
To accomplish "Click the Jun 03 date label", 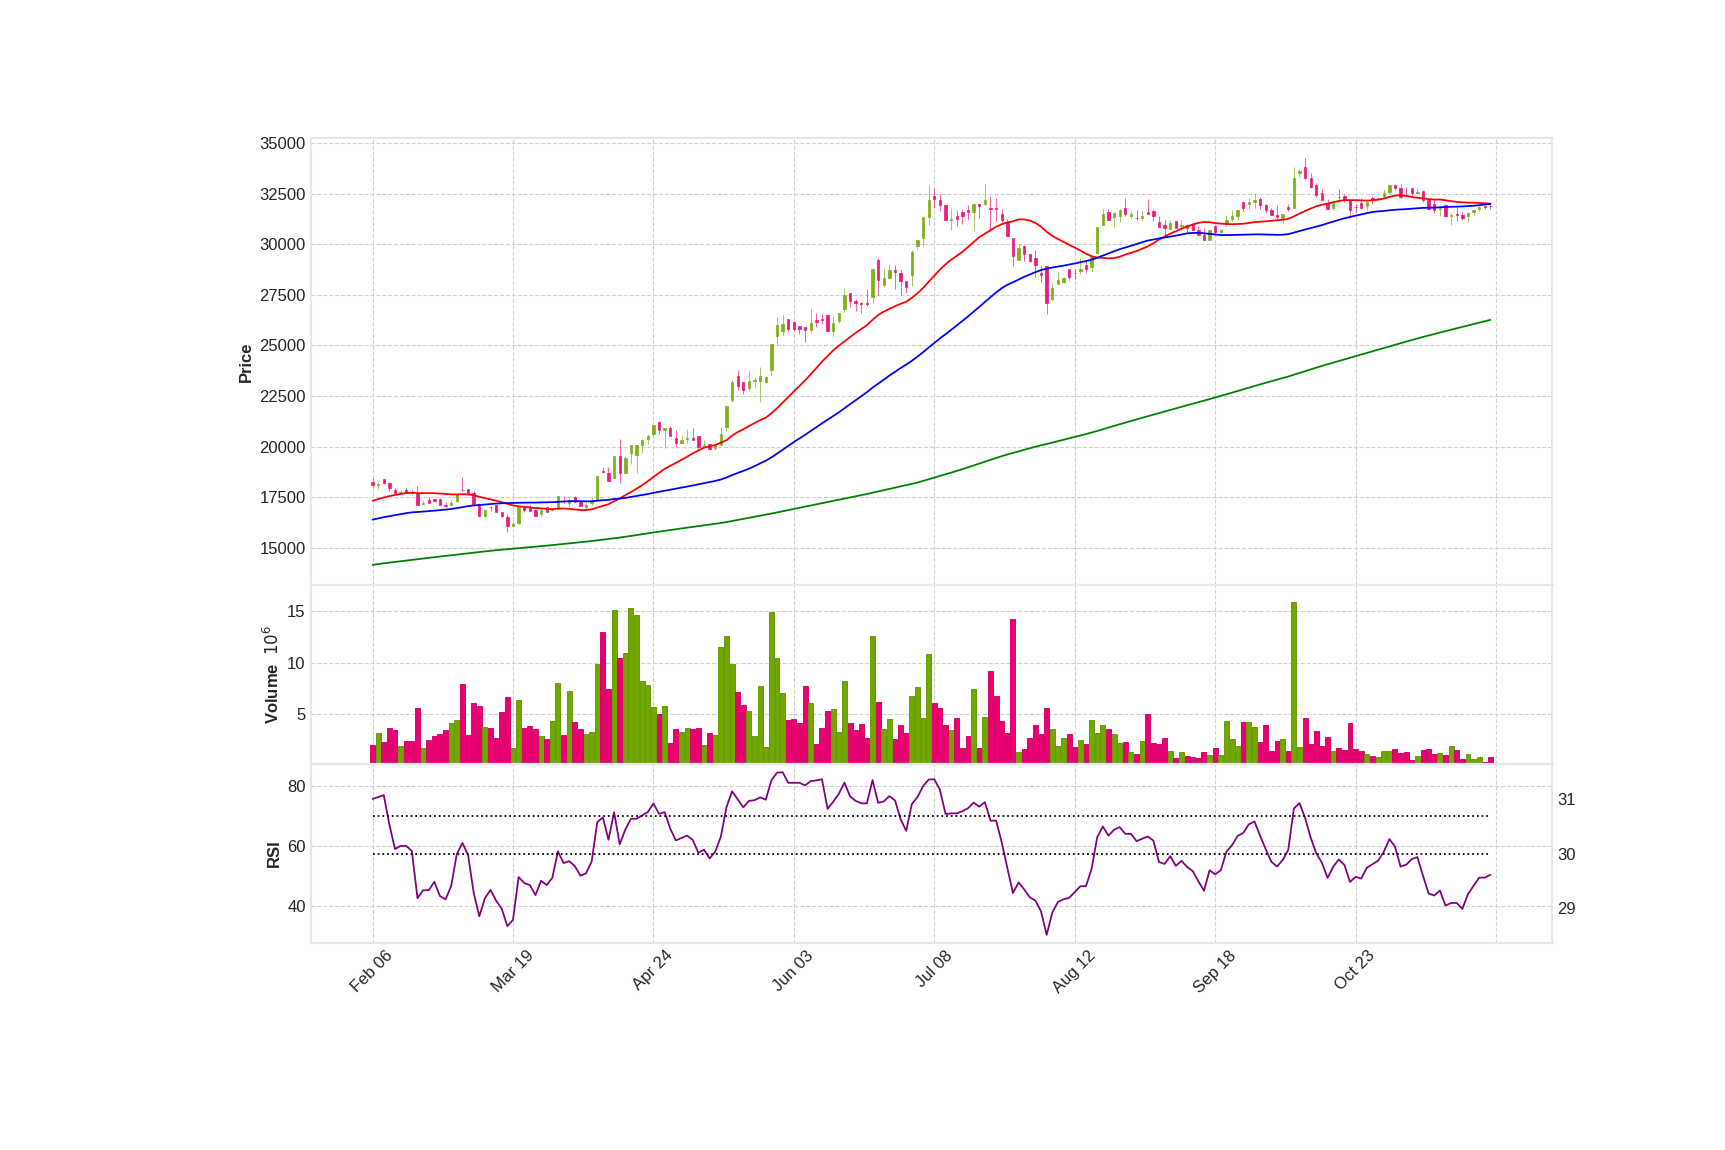I will pyautogui.click(x=792, y=970).
